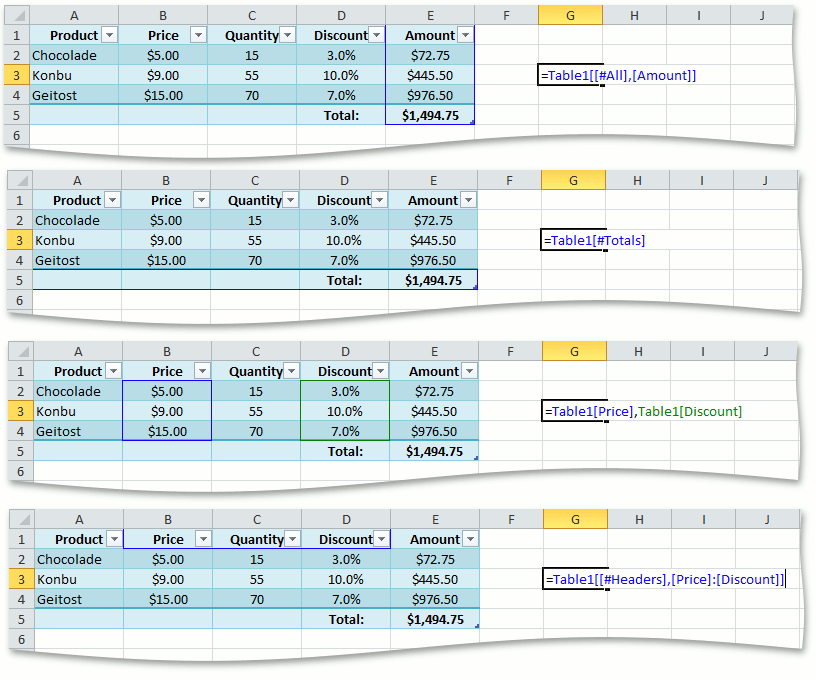Click Total: label cell in the #Totals sheet
Screen dimensions: 816x680
(344, 280)
